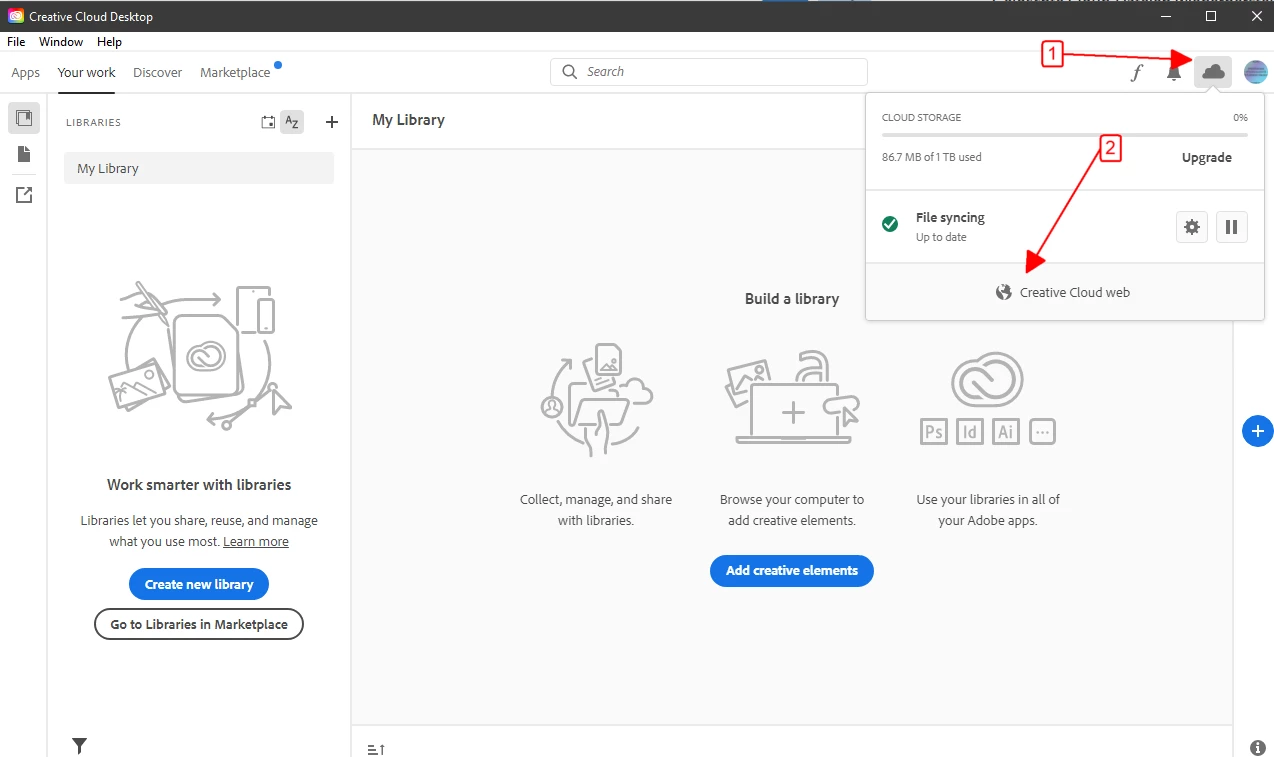Click the sort order icon at bottom
The image size is (1274, 757).
coord(376,749)
